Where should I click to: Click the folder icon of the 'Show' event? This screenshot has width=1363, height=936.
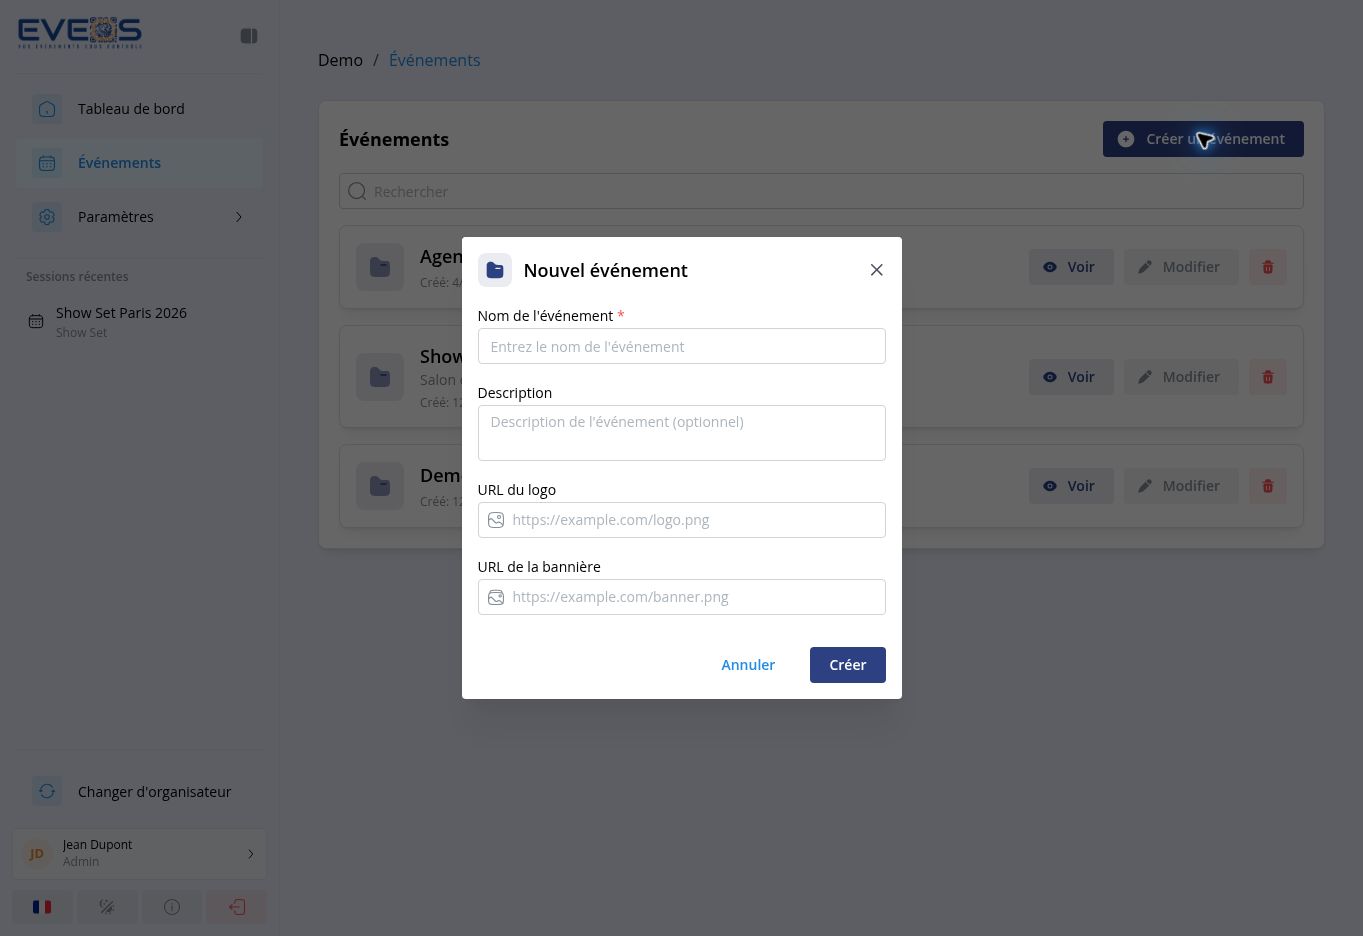point(380,377)
